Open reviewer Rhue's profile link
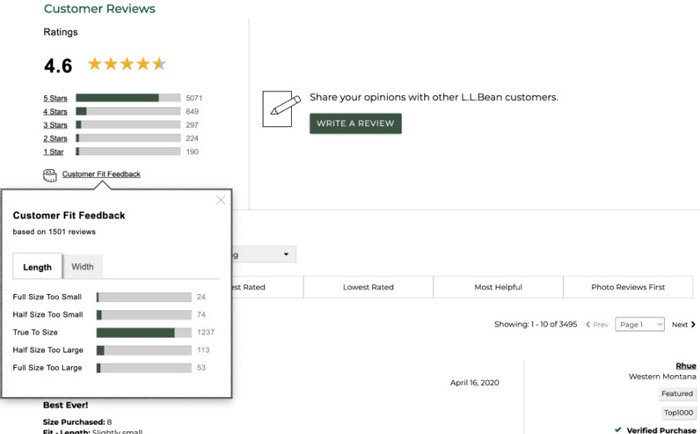Viewport: 700px width, 434px height. point(686,366)
